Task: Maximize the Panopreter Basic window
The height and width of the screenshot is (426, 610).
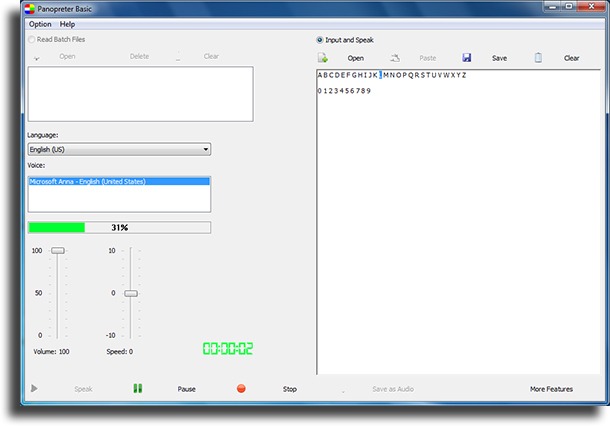Action: pos(569,6)
